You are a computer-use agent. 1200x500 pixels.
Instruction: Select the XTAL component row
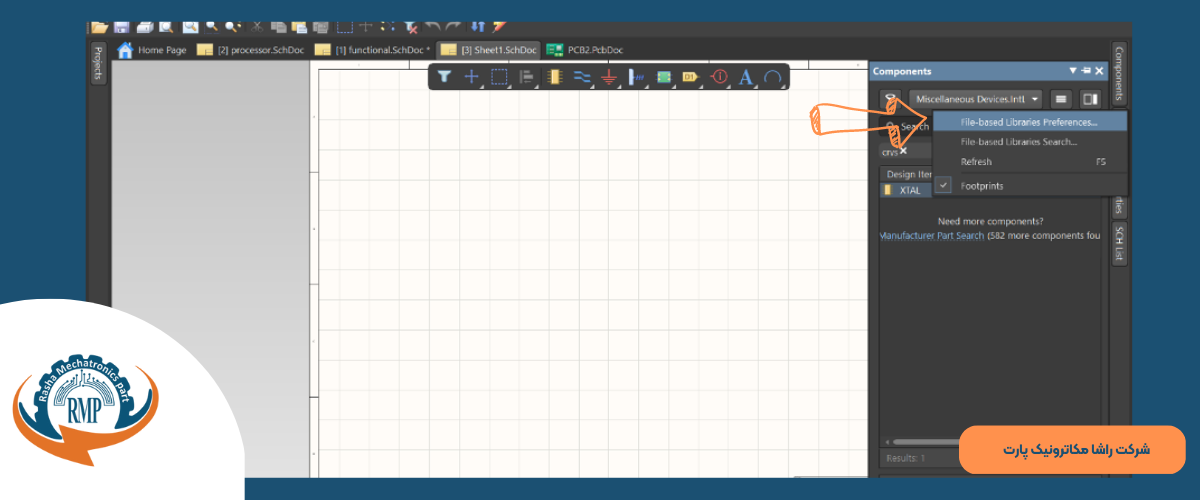point(908,190)
